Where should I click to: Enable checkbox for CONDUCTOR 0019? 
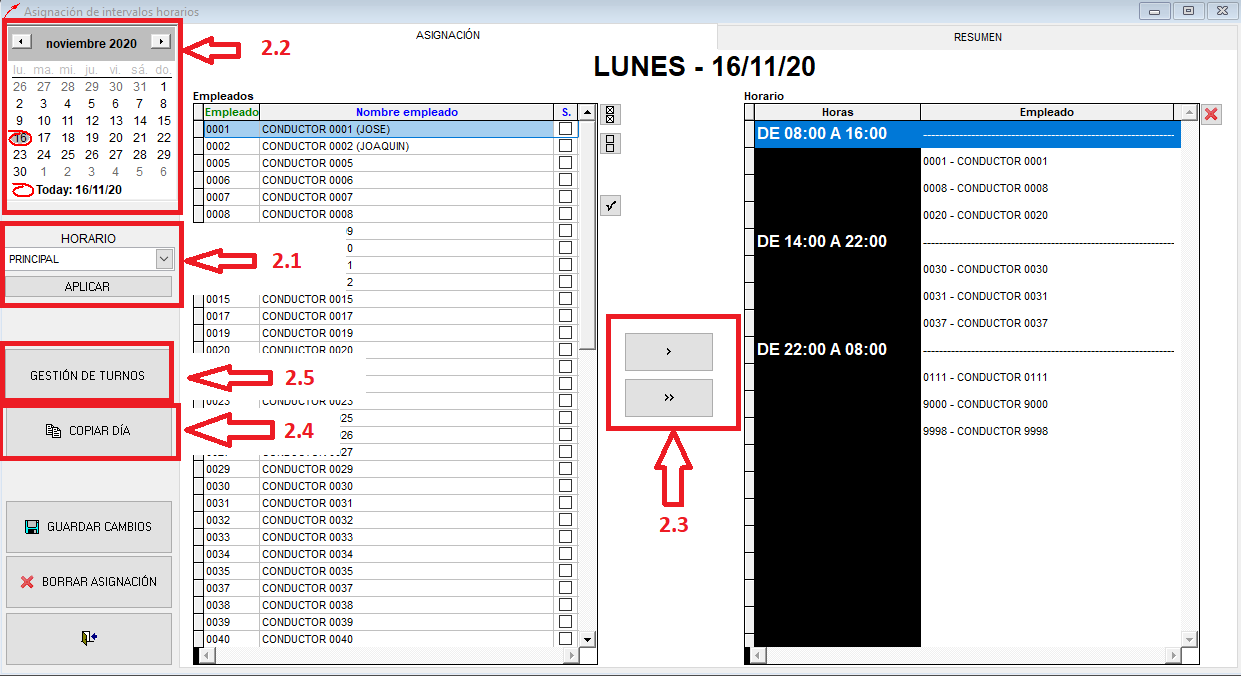click(x=566, y=333)
